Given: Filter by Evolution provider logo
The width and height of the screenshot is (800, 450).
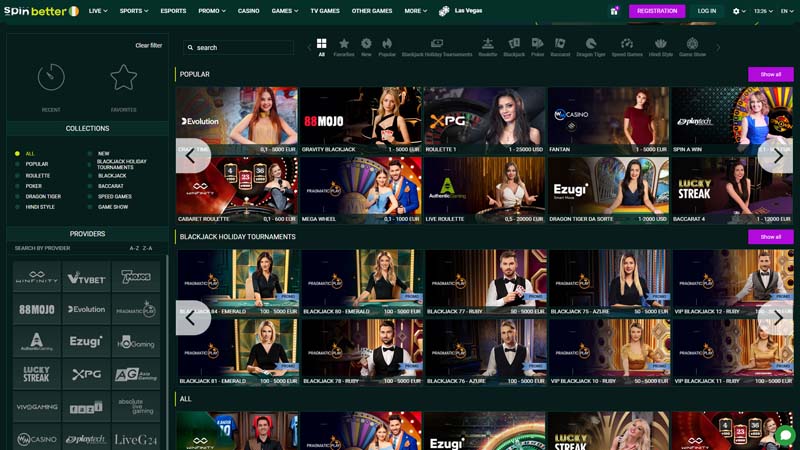Looking at the screenshot, I should coord(86,309).
